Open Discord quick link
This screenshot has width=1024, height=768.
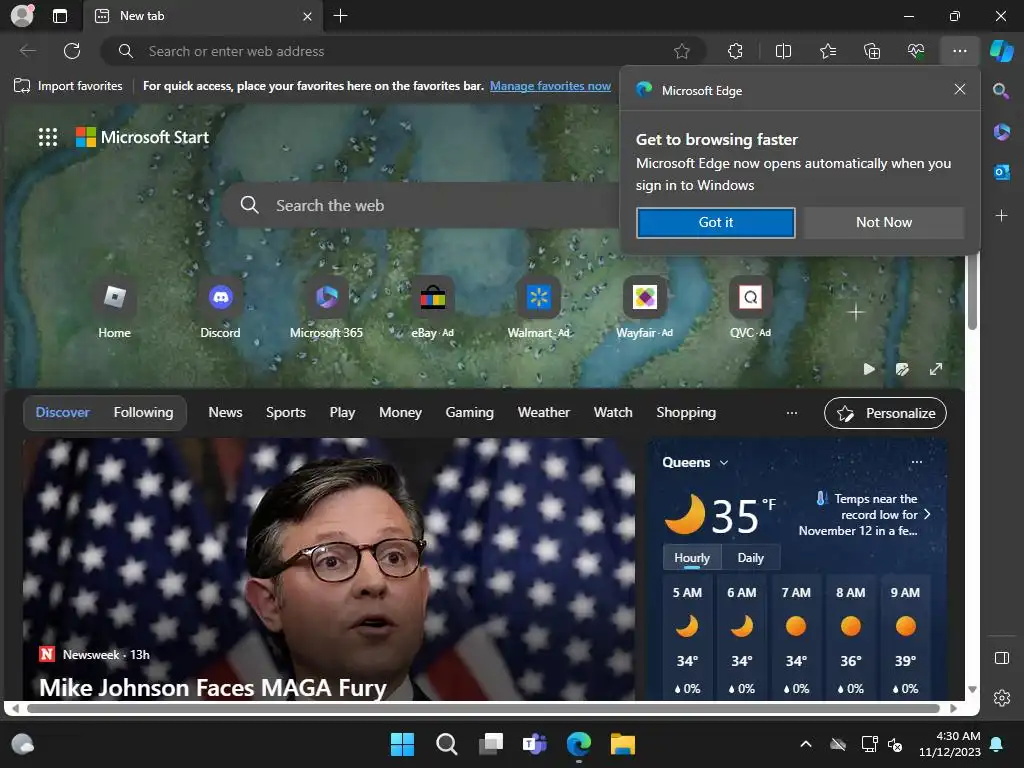click(220, 308)
